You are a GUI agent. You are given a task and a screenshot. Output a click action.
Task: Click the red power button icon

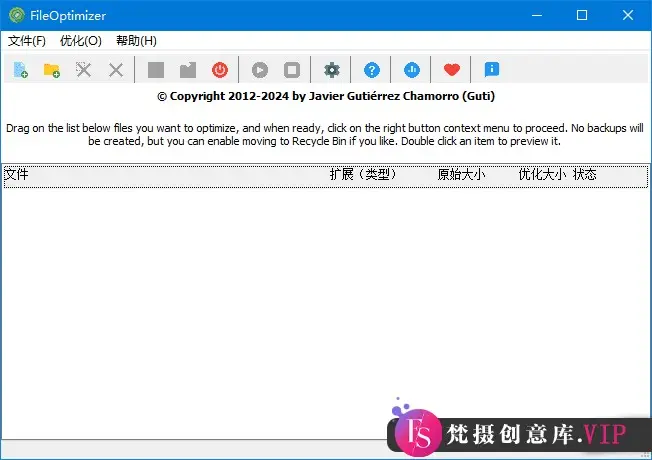[220, 70]
